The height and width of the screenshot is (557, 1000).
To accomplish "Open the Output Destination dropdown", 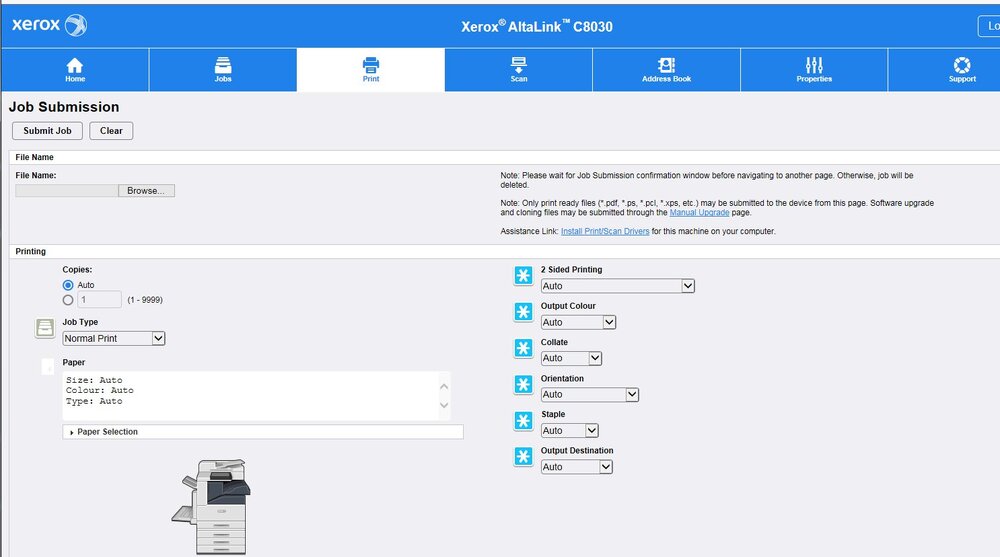I will point(577,467).
